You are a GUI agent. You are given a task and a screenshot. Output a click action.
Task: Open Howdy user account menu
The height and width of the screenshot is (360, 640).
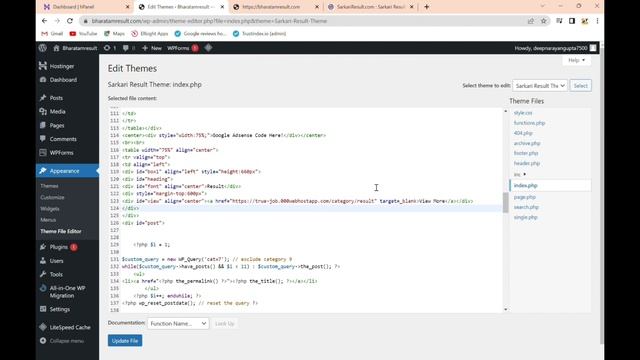pos(555,48)
